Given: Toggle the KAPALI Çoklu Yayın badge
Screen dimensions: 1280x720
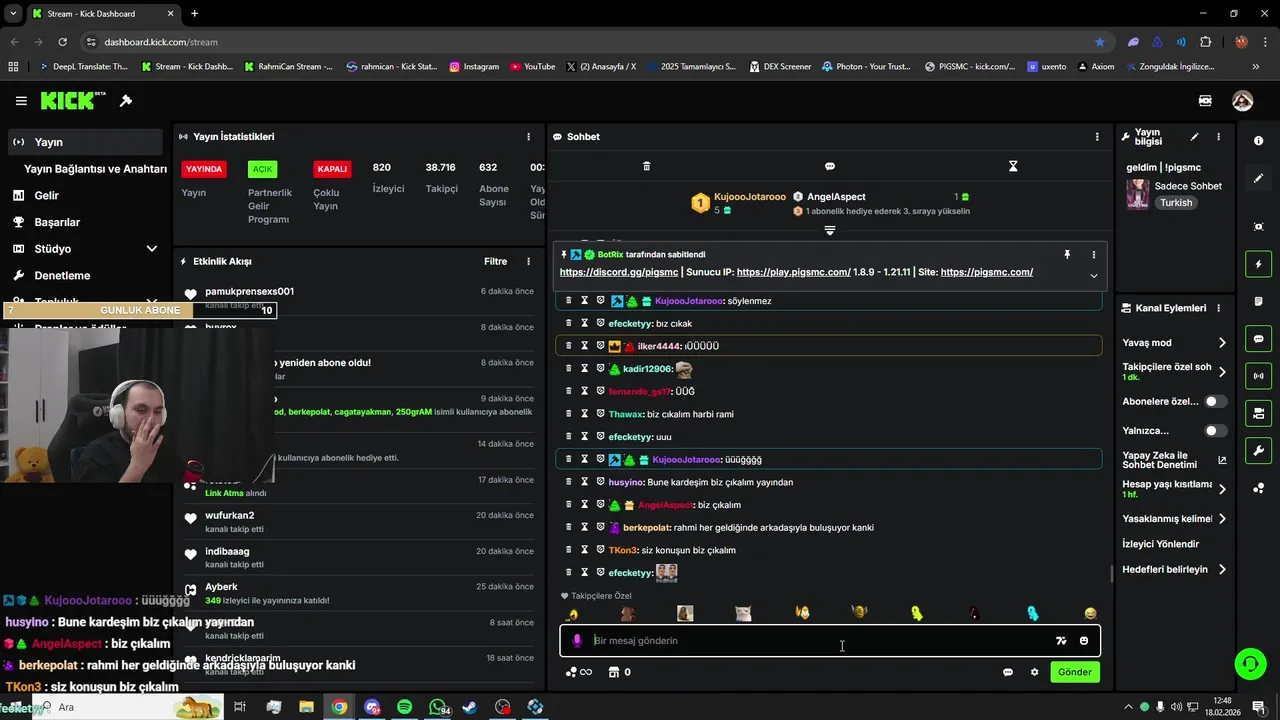Looking at the screenshot, I should point(332,169).
